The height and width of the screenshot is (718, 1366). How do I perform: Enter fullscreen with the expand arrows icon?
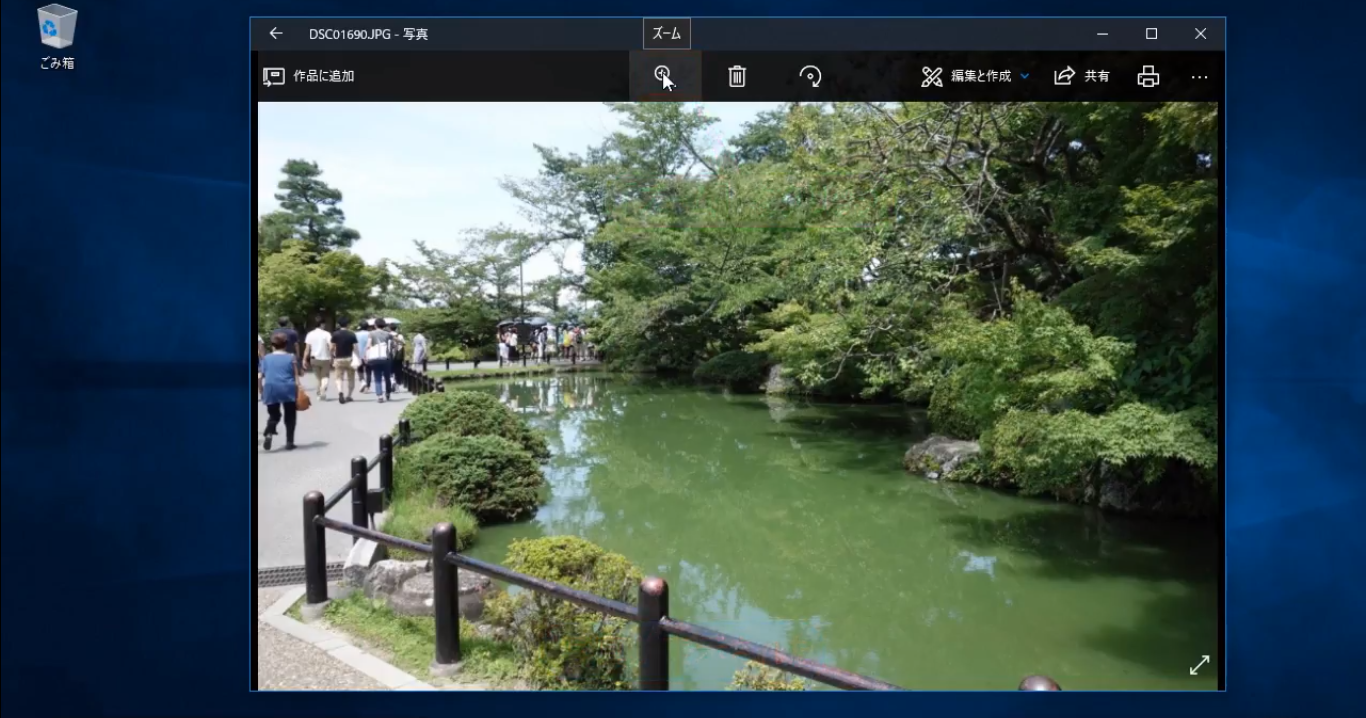pyautogui.click(x=1199, y=665)
